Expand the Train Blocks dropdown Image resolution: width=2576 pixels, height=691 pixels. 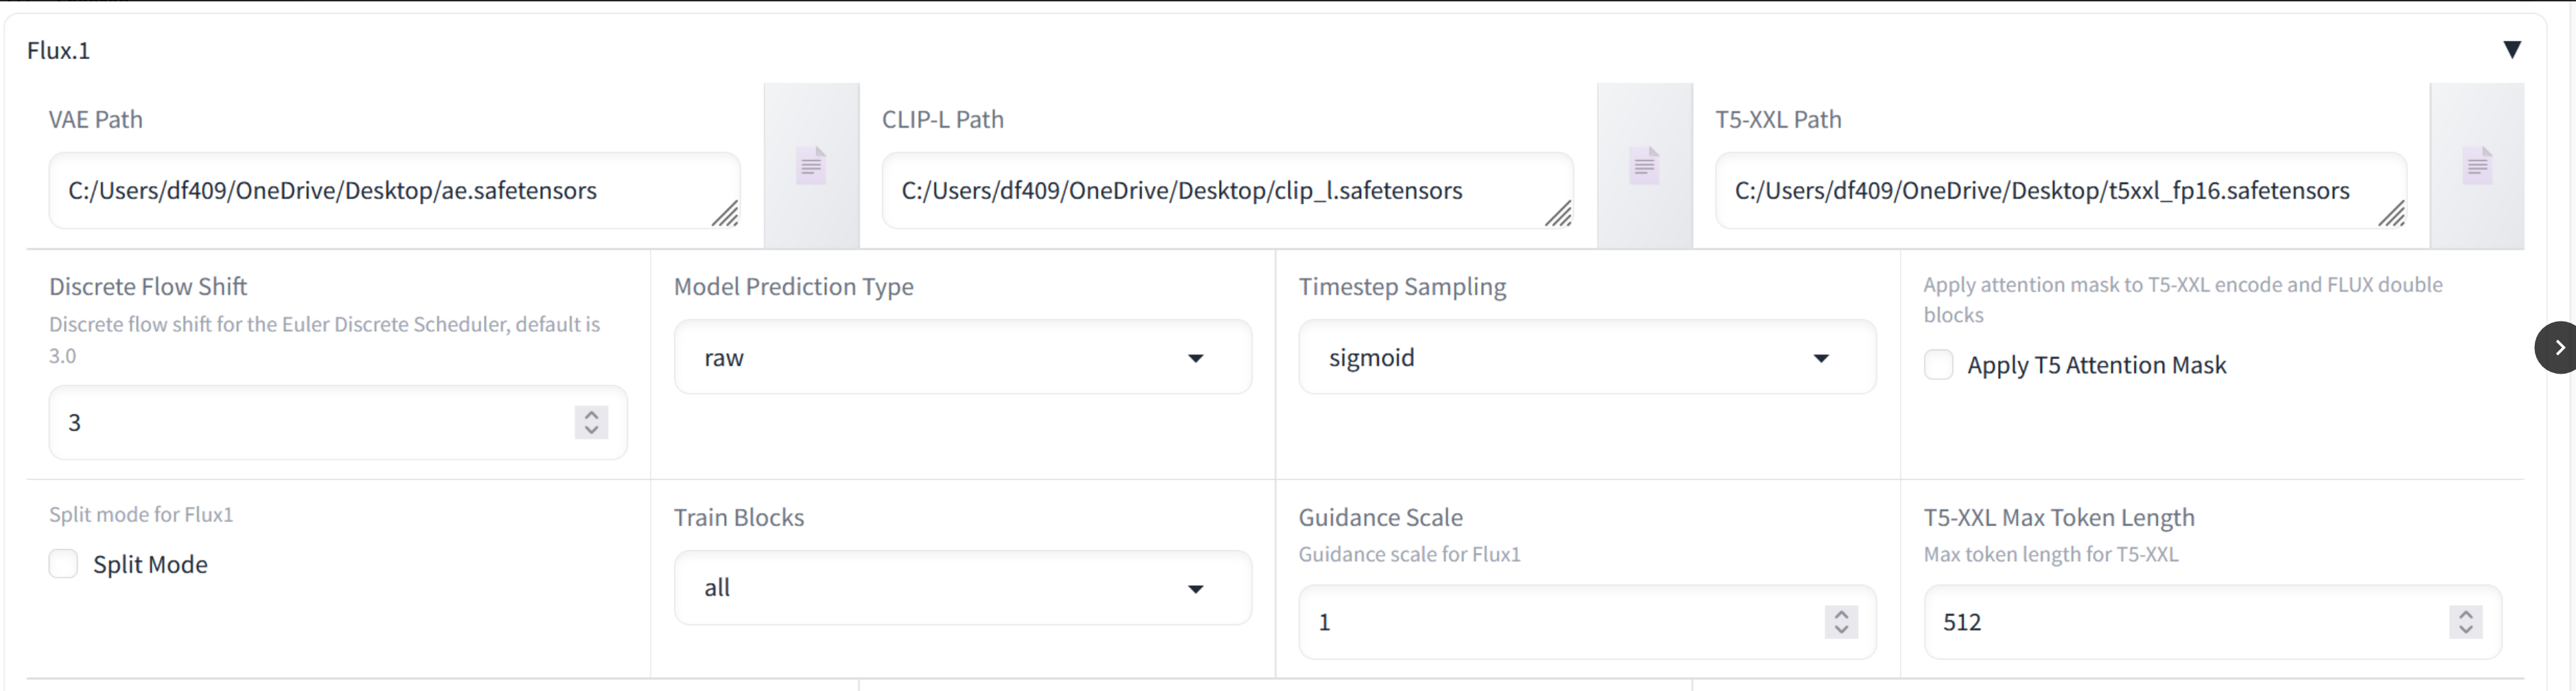click(962, 588)
